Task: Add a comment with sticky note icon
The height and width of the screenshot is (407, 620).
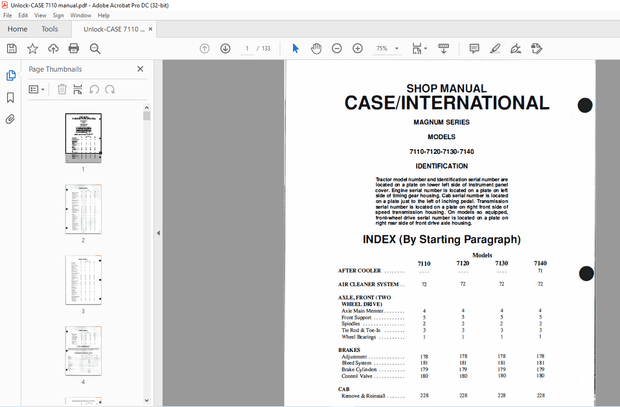Action: 474,49
